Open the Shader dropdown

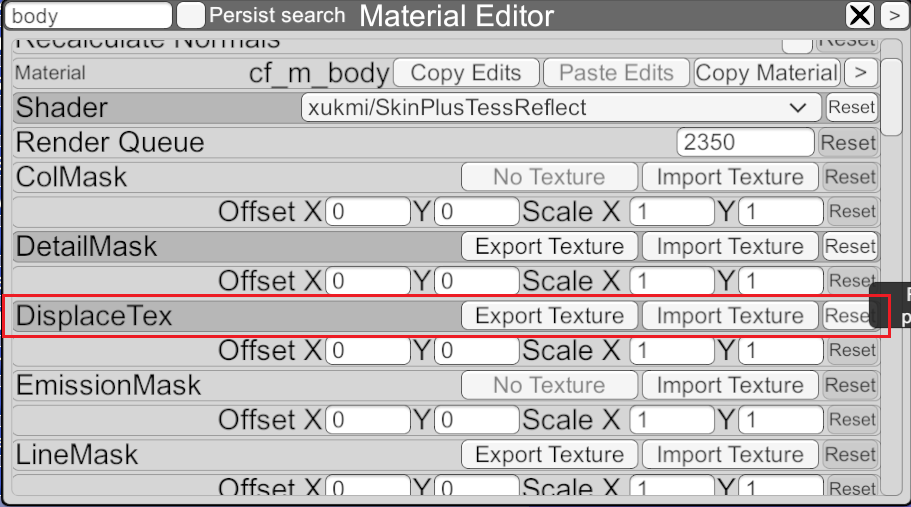[x=560, y=107]
